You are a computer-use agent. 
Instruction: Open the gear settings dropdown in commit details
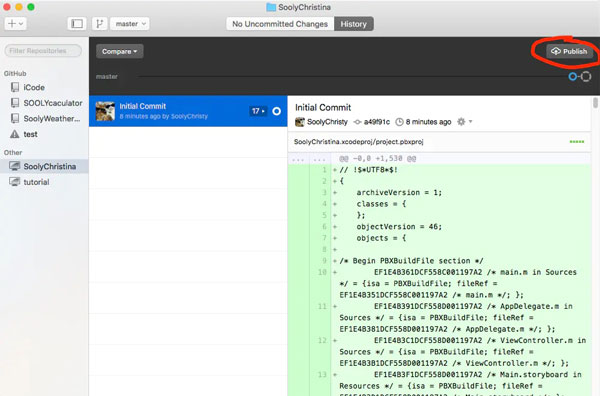465,122
